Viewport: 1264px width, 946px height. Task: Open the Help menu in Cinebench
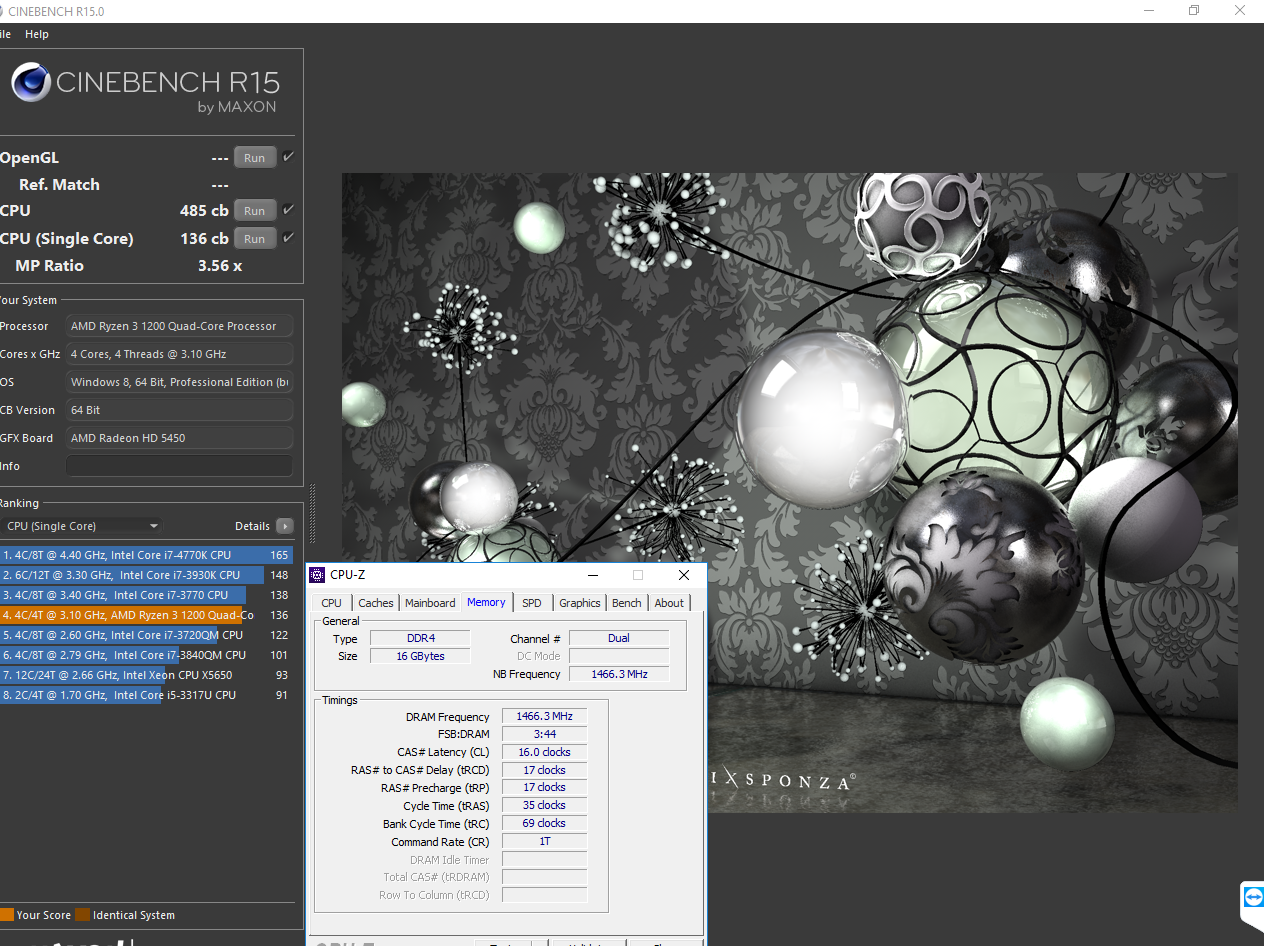click(x=37, y=34)
